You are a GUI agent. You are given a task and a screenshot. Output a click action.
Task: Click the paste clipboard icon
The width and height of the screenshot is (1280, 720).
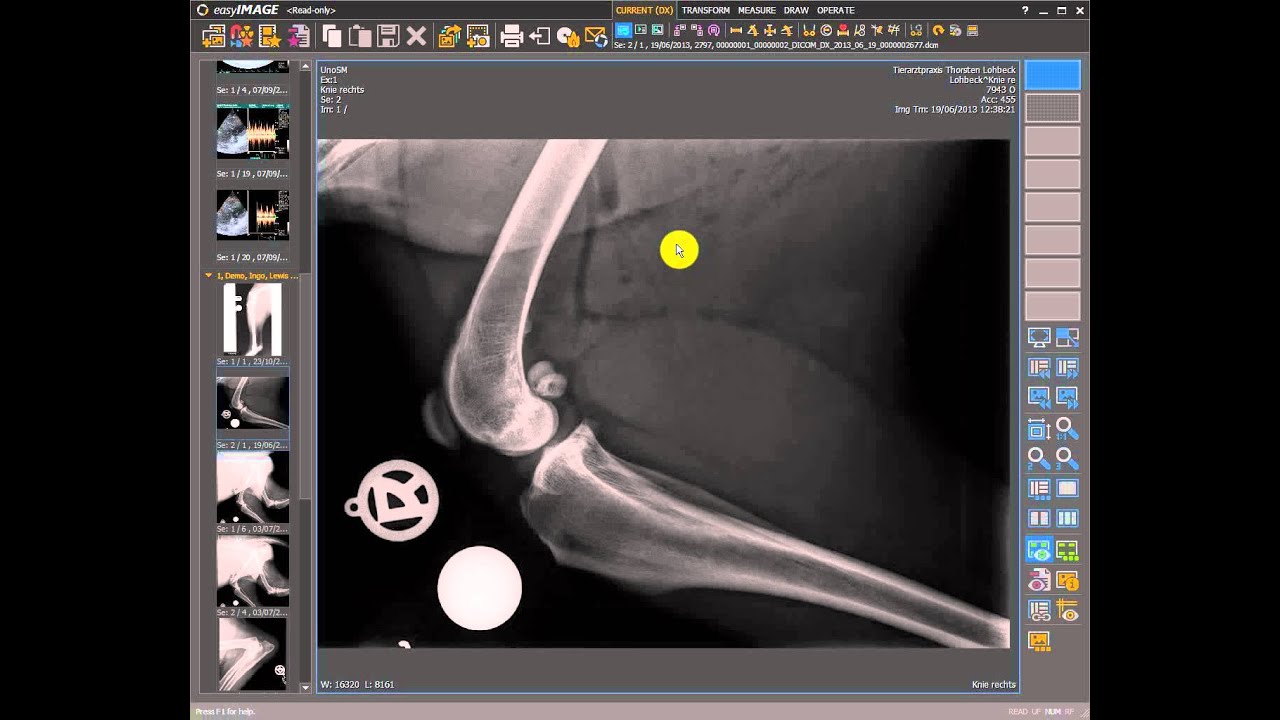[x=360, y=37]
